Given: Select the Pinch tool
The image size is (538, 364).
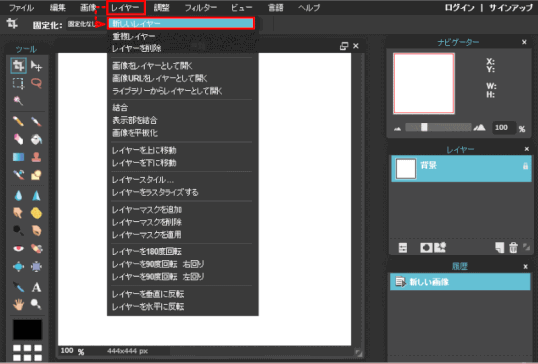Looking at the screenshot, I should [x=36, y=266].
